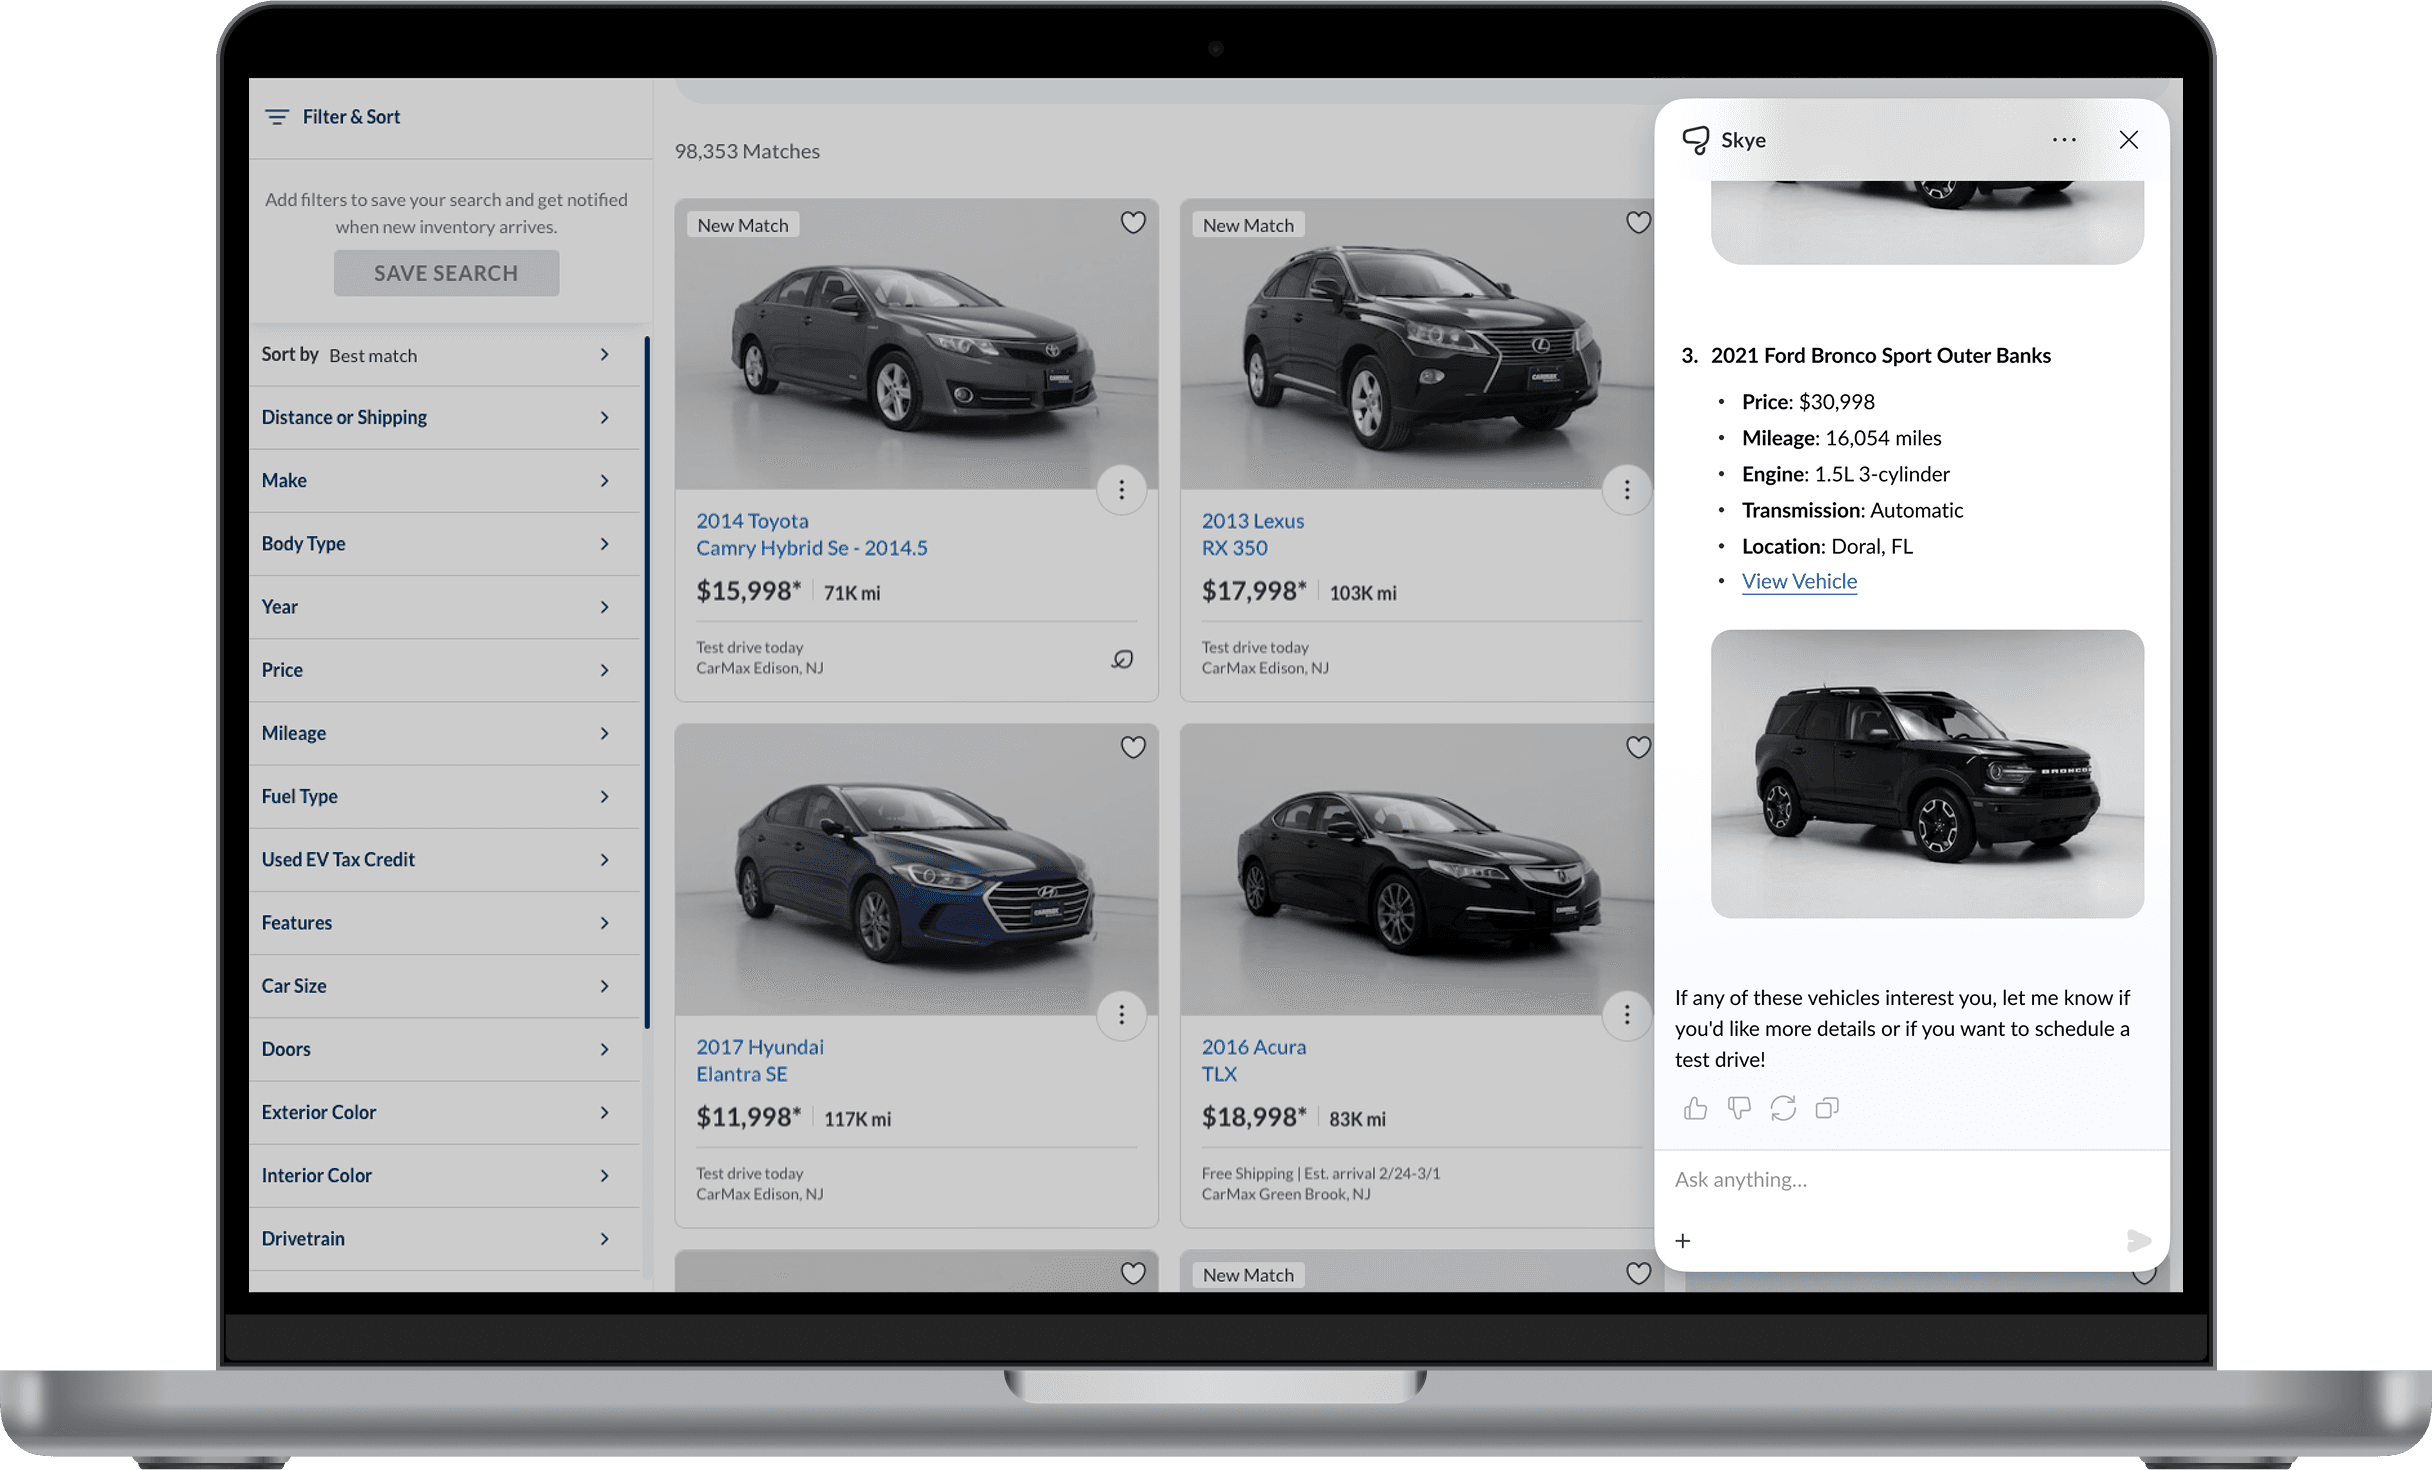Open the Exterior Color filter
2432x1470 pixels.
444,1112
